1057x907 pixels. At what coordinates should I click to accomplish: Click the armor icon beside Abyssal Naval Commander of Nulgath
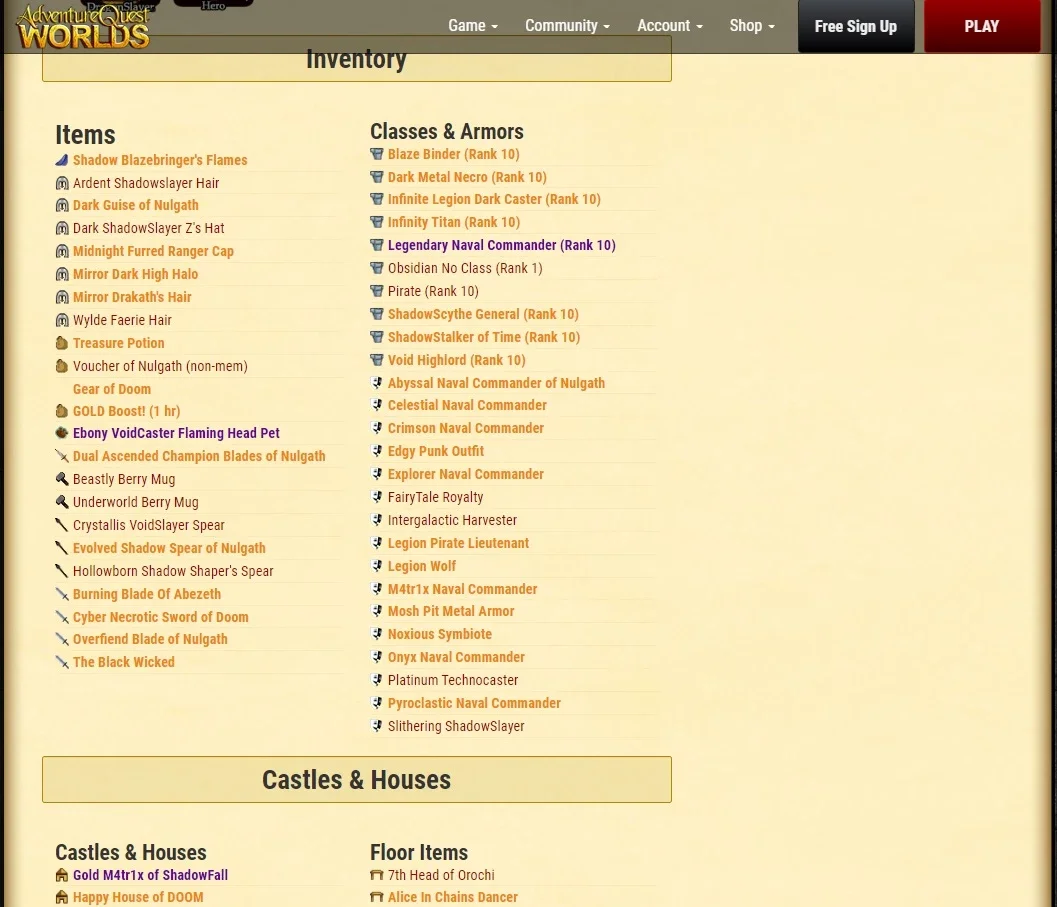click(x=377, y=383)
